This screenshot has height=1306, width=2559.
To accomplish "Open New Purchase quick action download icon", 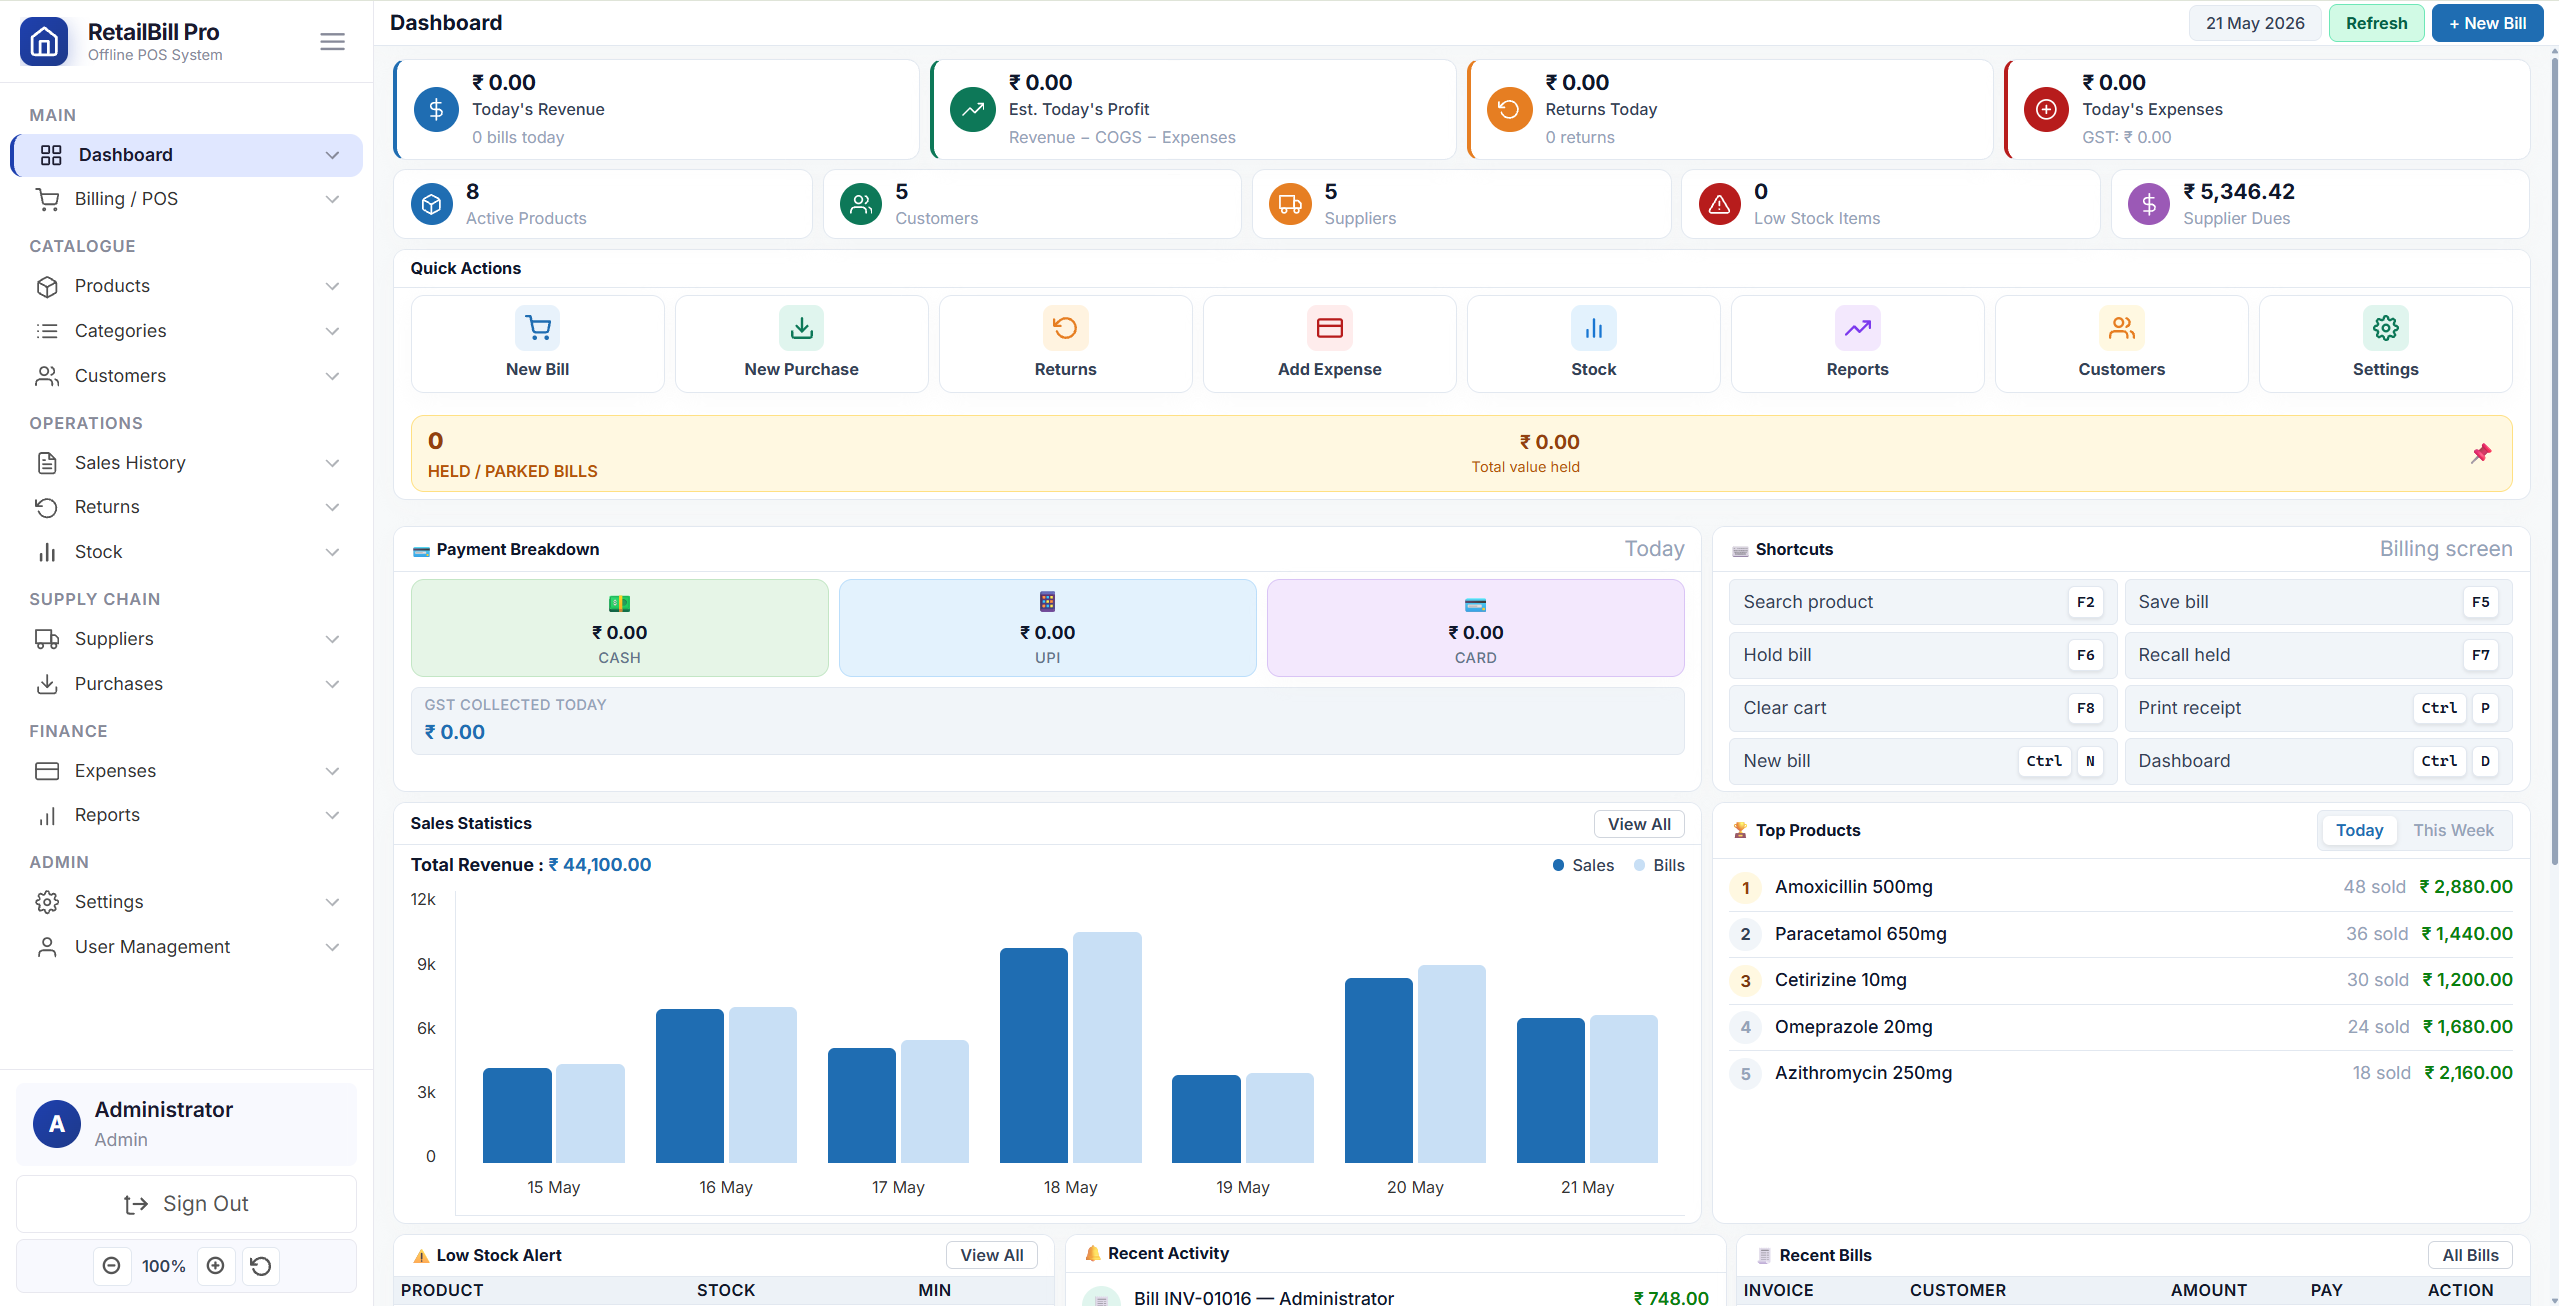I will coord(802,328).
